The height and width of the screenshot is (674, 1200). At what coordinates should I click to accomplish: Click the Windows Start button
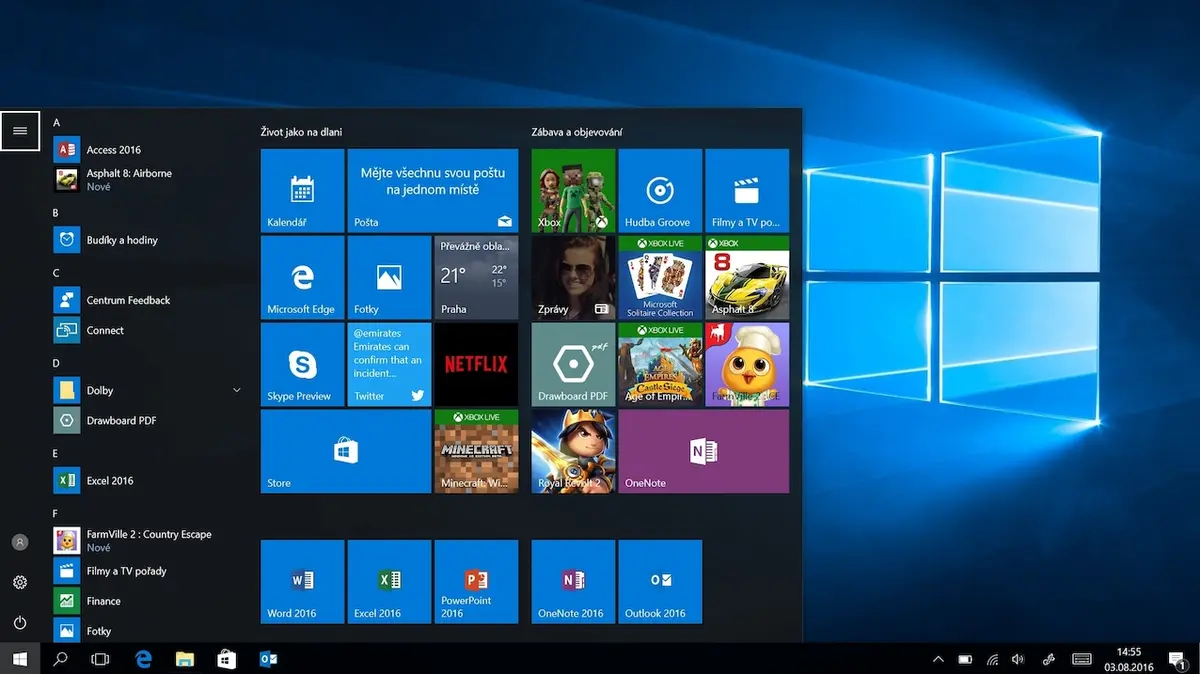[20, 659]
